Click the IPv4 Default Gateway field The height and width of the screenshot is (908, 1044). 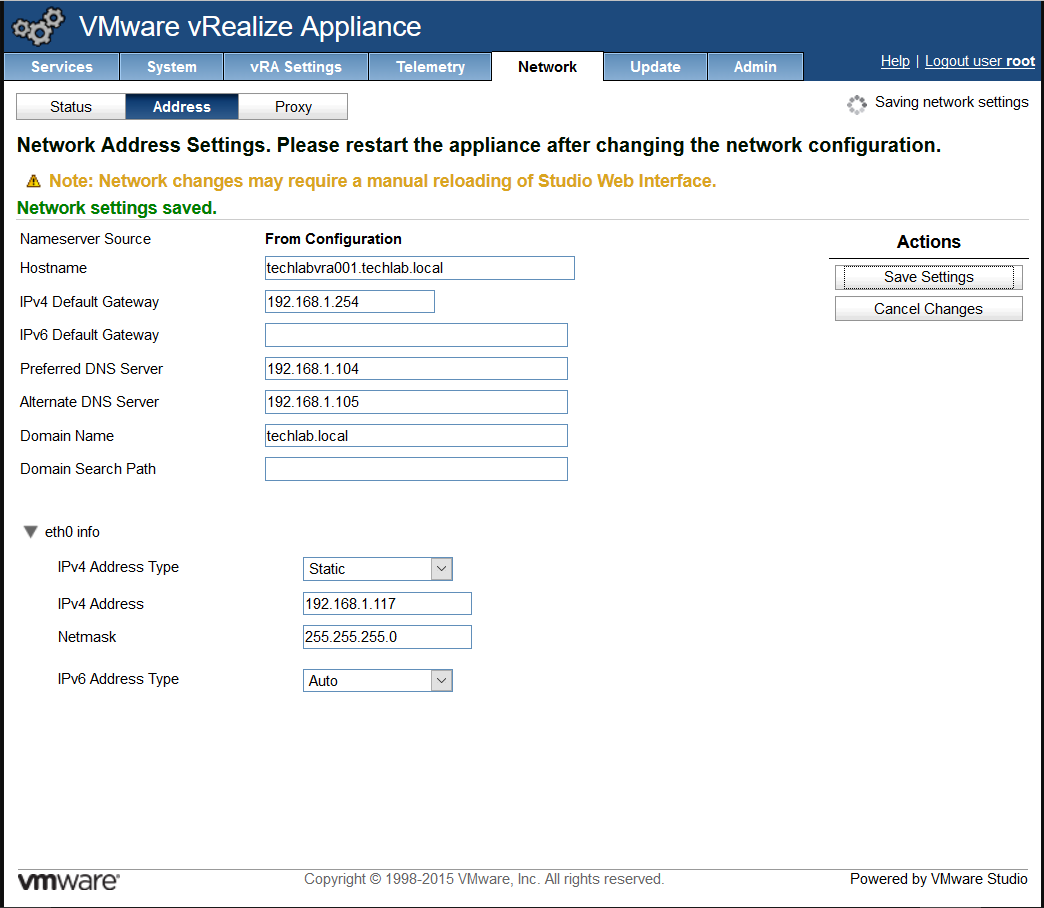pos(350,302)
